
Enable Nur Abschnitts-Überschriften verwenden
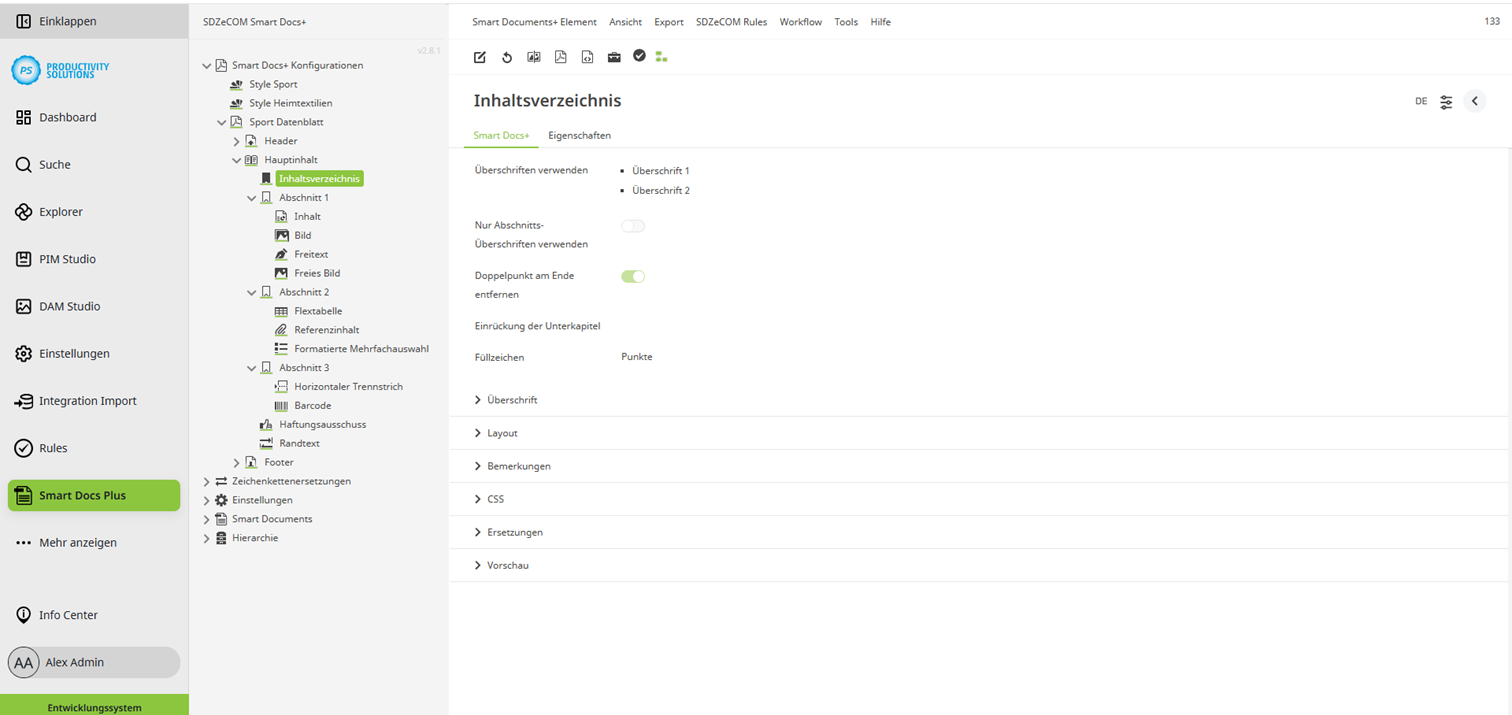point(633,226)
